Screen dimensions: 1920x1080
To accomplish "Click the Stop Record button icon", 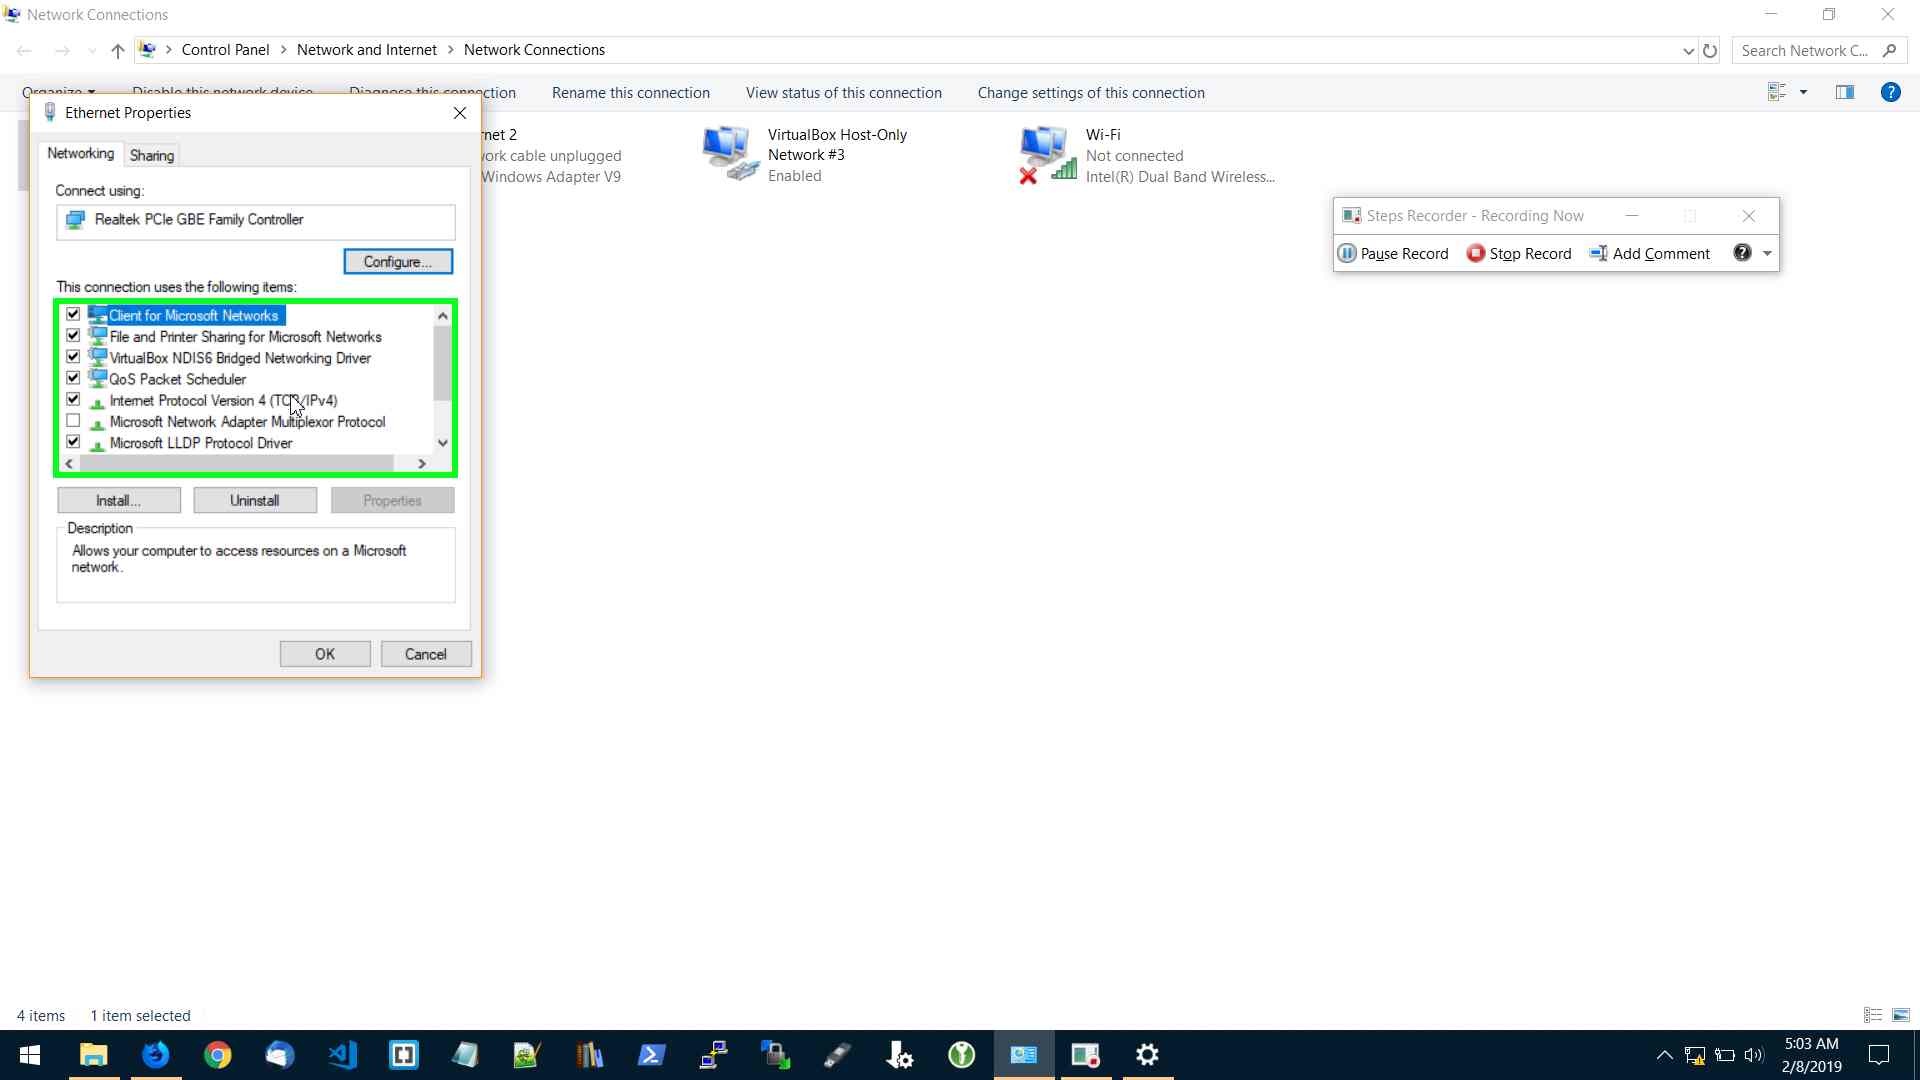I will click(1475, 253).
